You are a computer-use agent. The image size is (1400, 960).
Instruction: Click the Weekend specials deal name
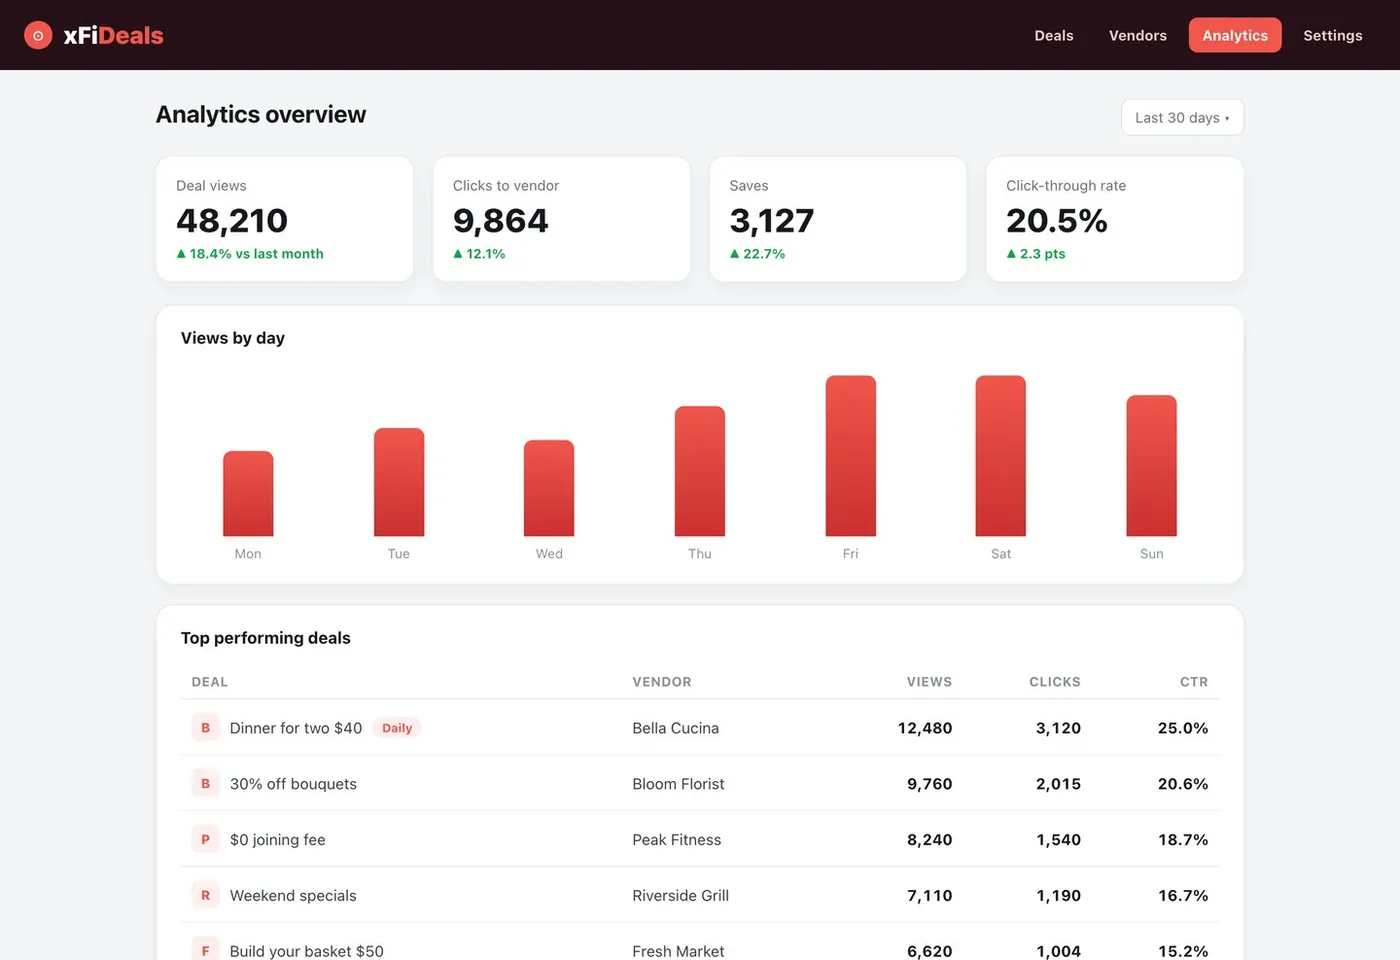coord(293,896)
